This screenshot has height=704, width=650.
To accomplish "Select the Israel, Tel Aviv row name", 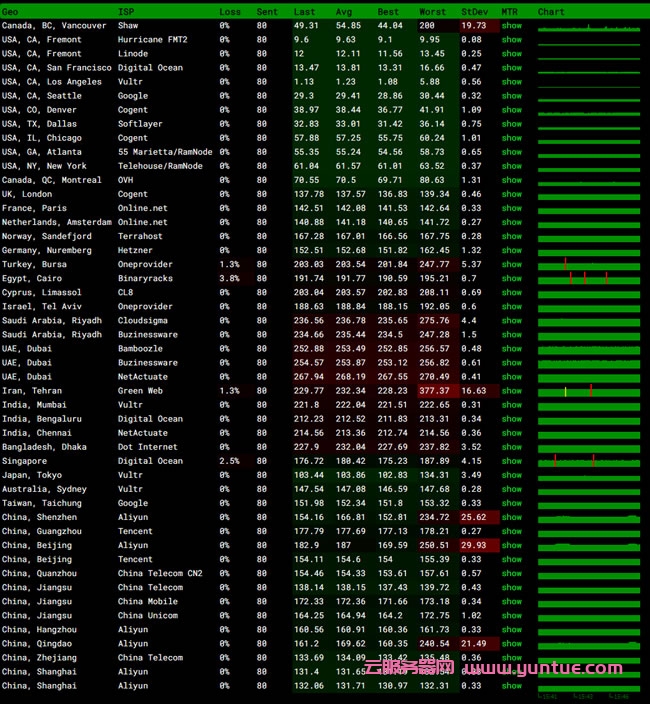I will coord(42,306).
